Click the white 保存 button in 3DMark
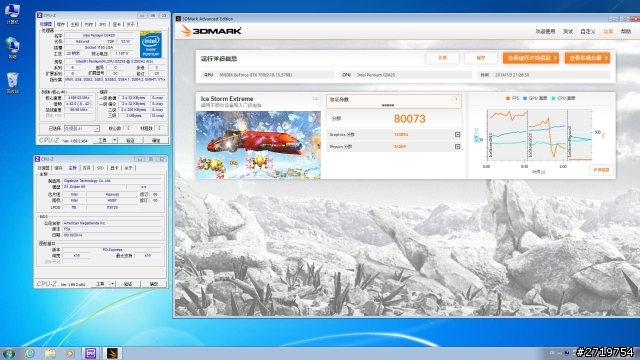The width and height of the screenshot is (640, 360). 481,58
